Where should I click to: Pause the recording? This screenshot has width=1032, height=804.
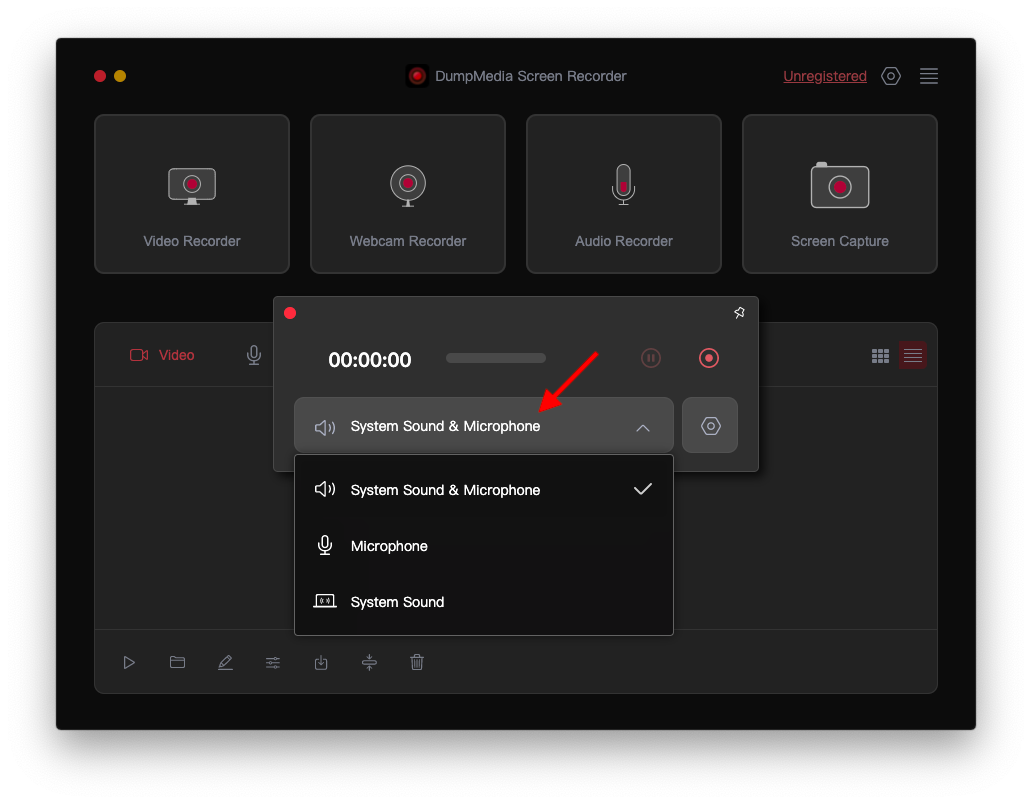(x=650, y=358)
